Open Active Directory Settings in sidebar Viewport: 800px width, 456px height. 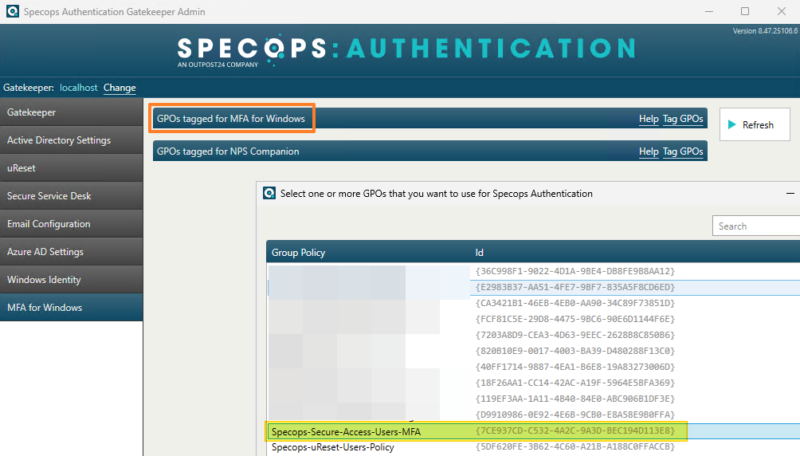pos(71,140)
